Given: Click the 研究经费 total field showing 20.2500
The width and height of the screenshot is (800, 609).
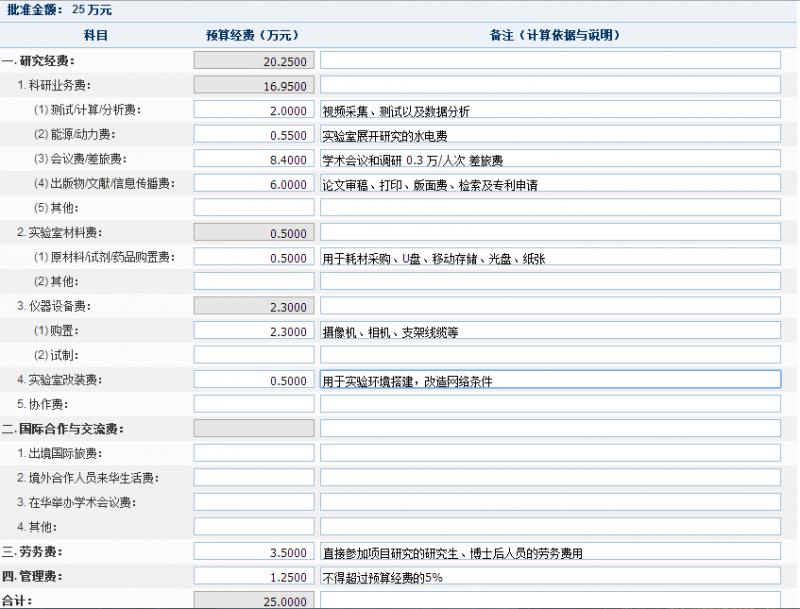Looking at the screenshot, I should coord(254,60).
